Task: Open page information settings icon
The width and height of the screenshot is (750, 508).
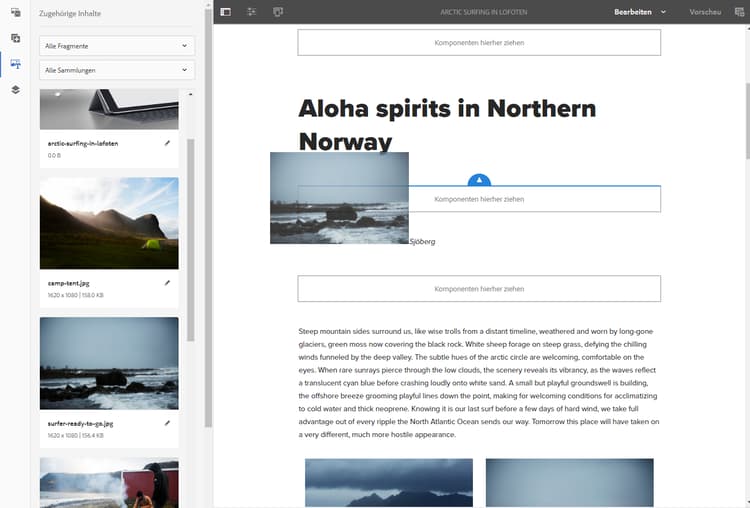Action: (x=252, y=12)
